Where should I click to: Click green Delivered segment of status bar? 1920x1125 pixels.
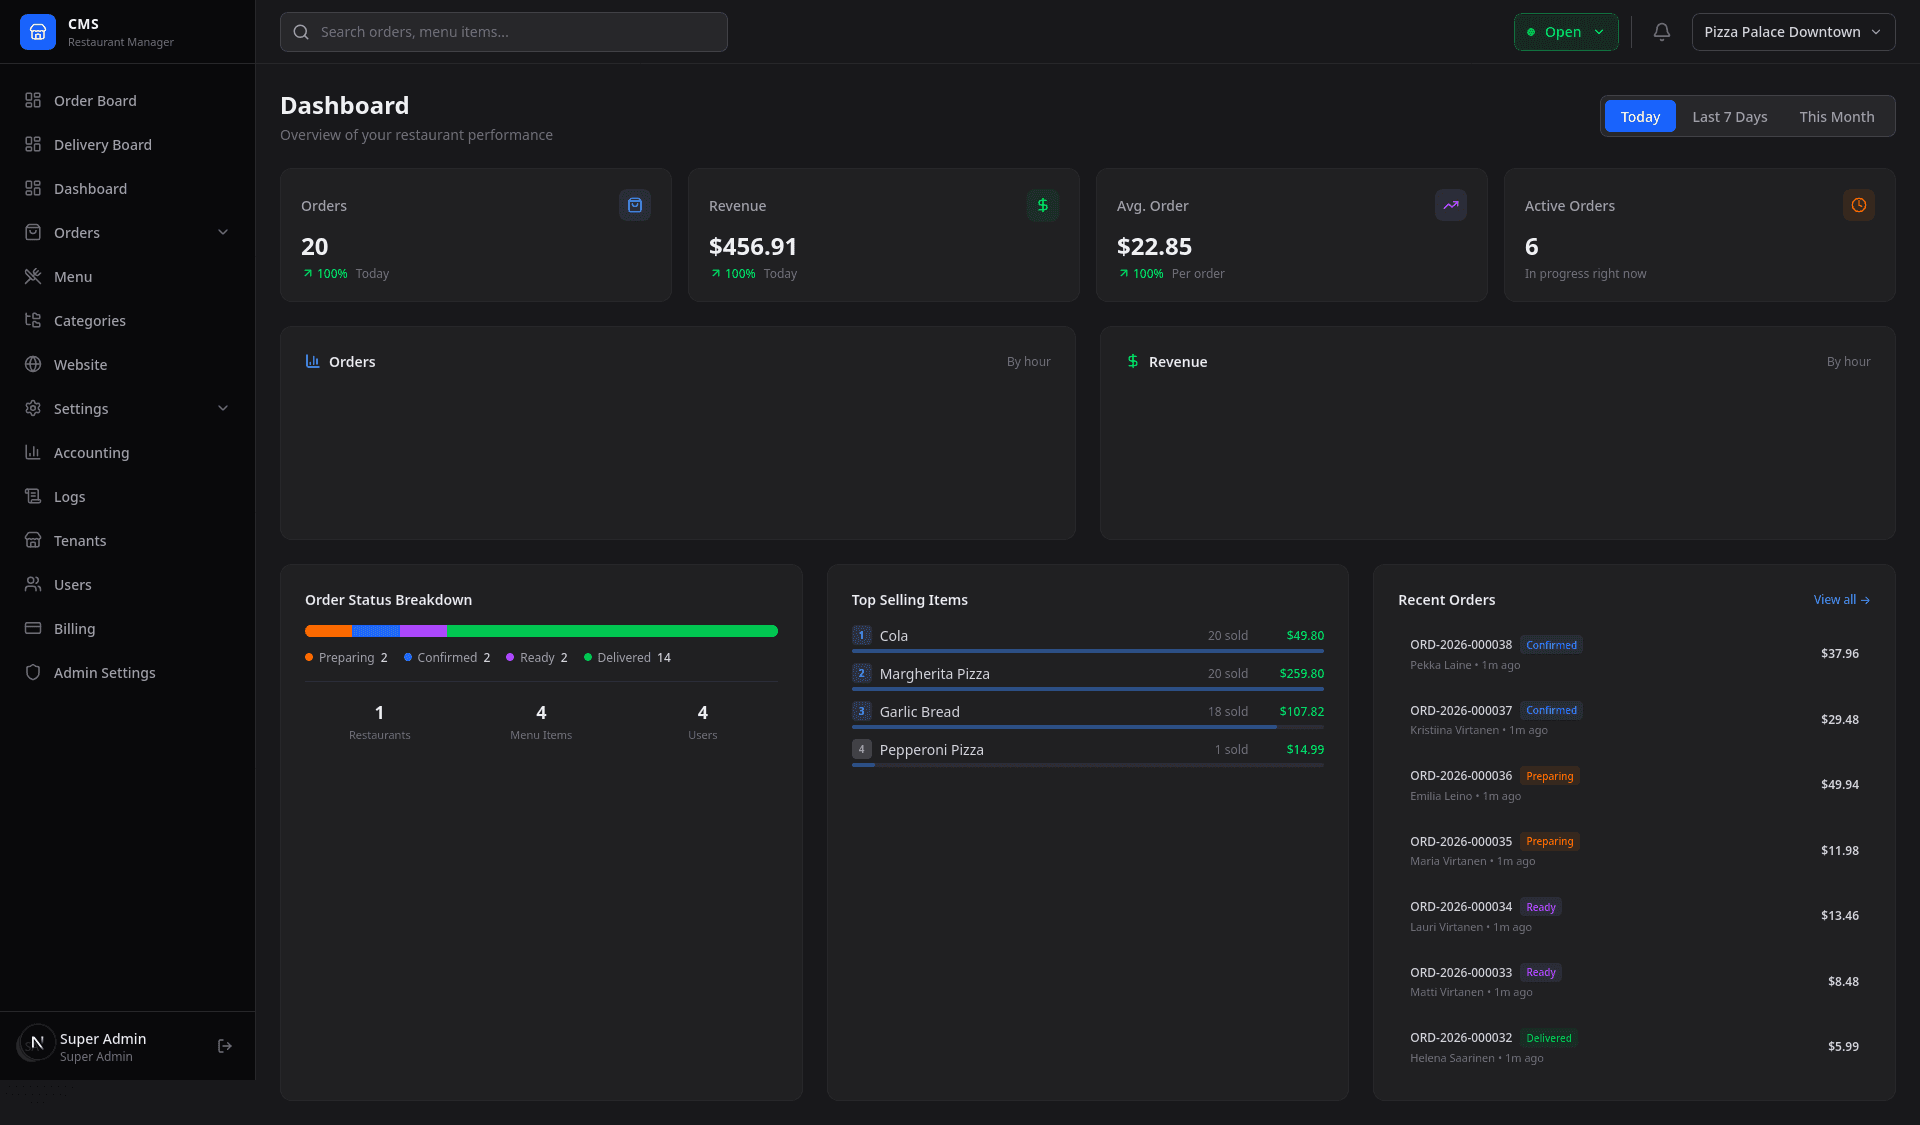coord(612,631)
